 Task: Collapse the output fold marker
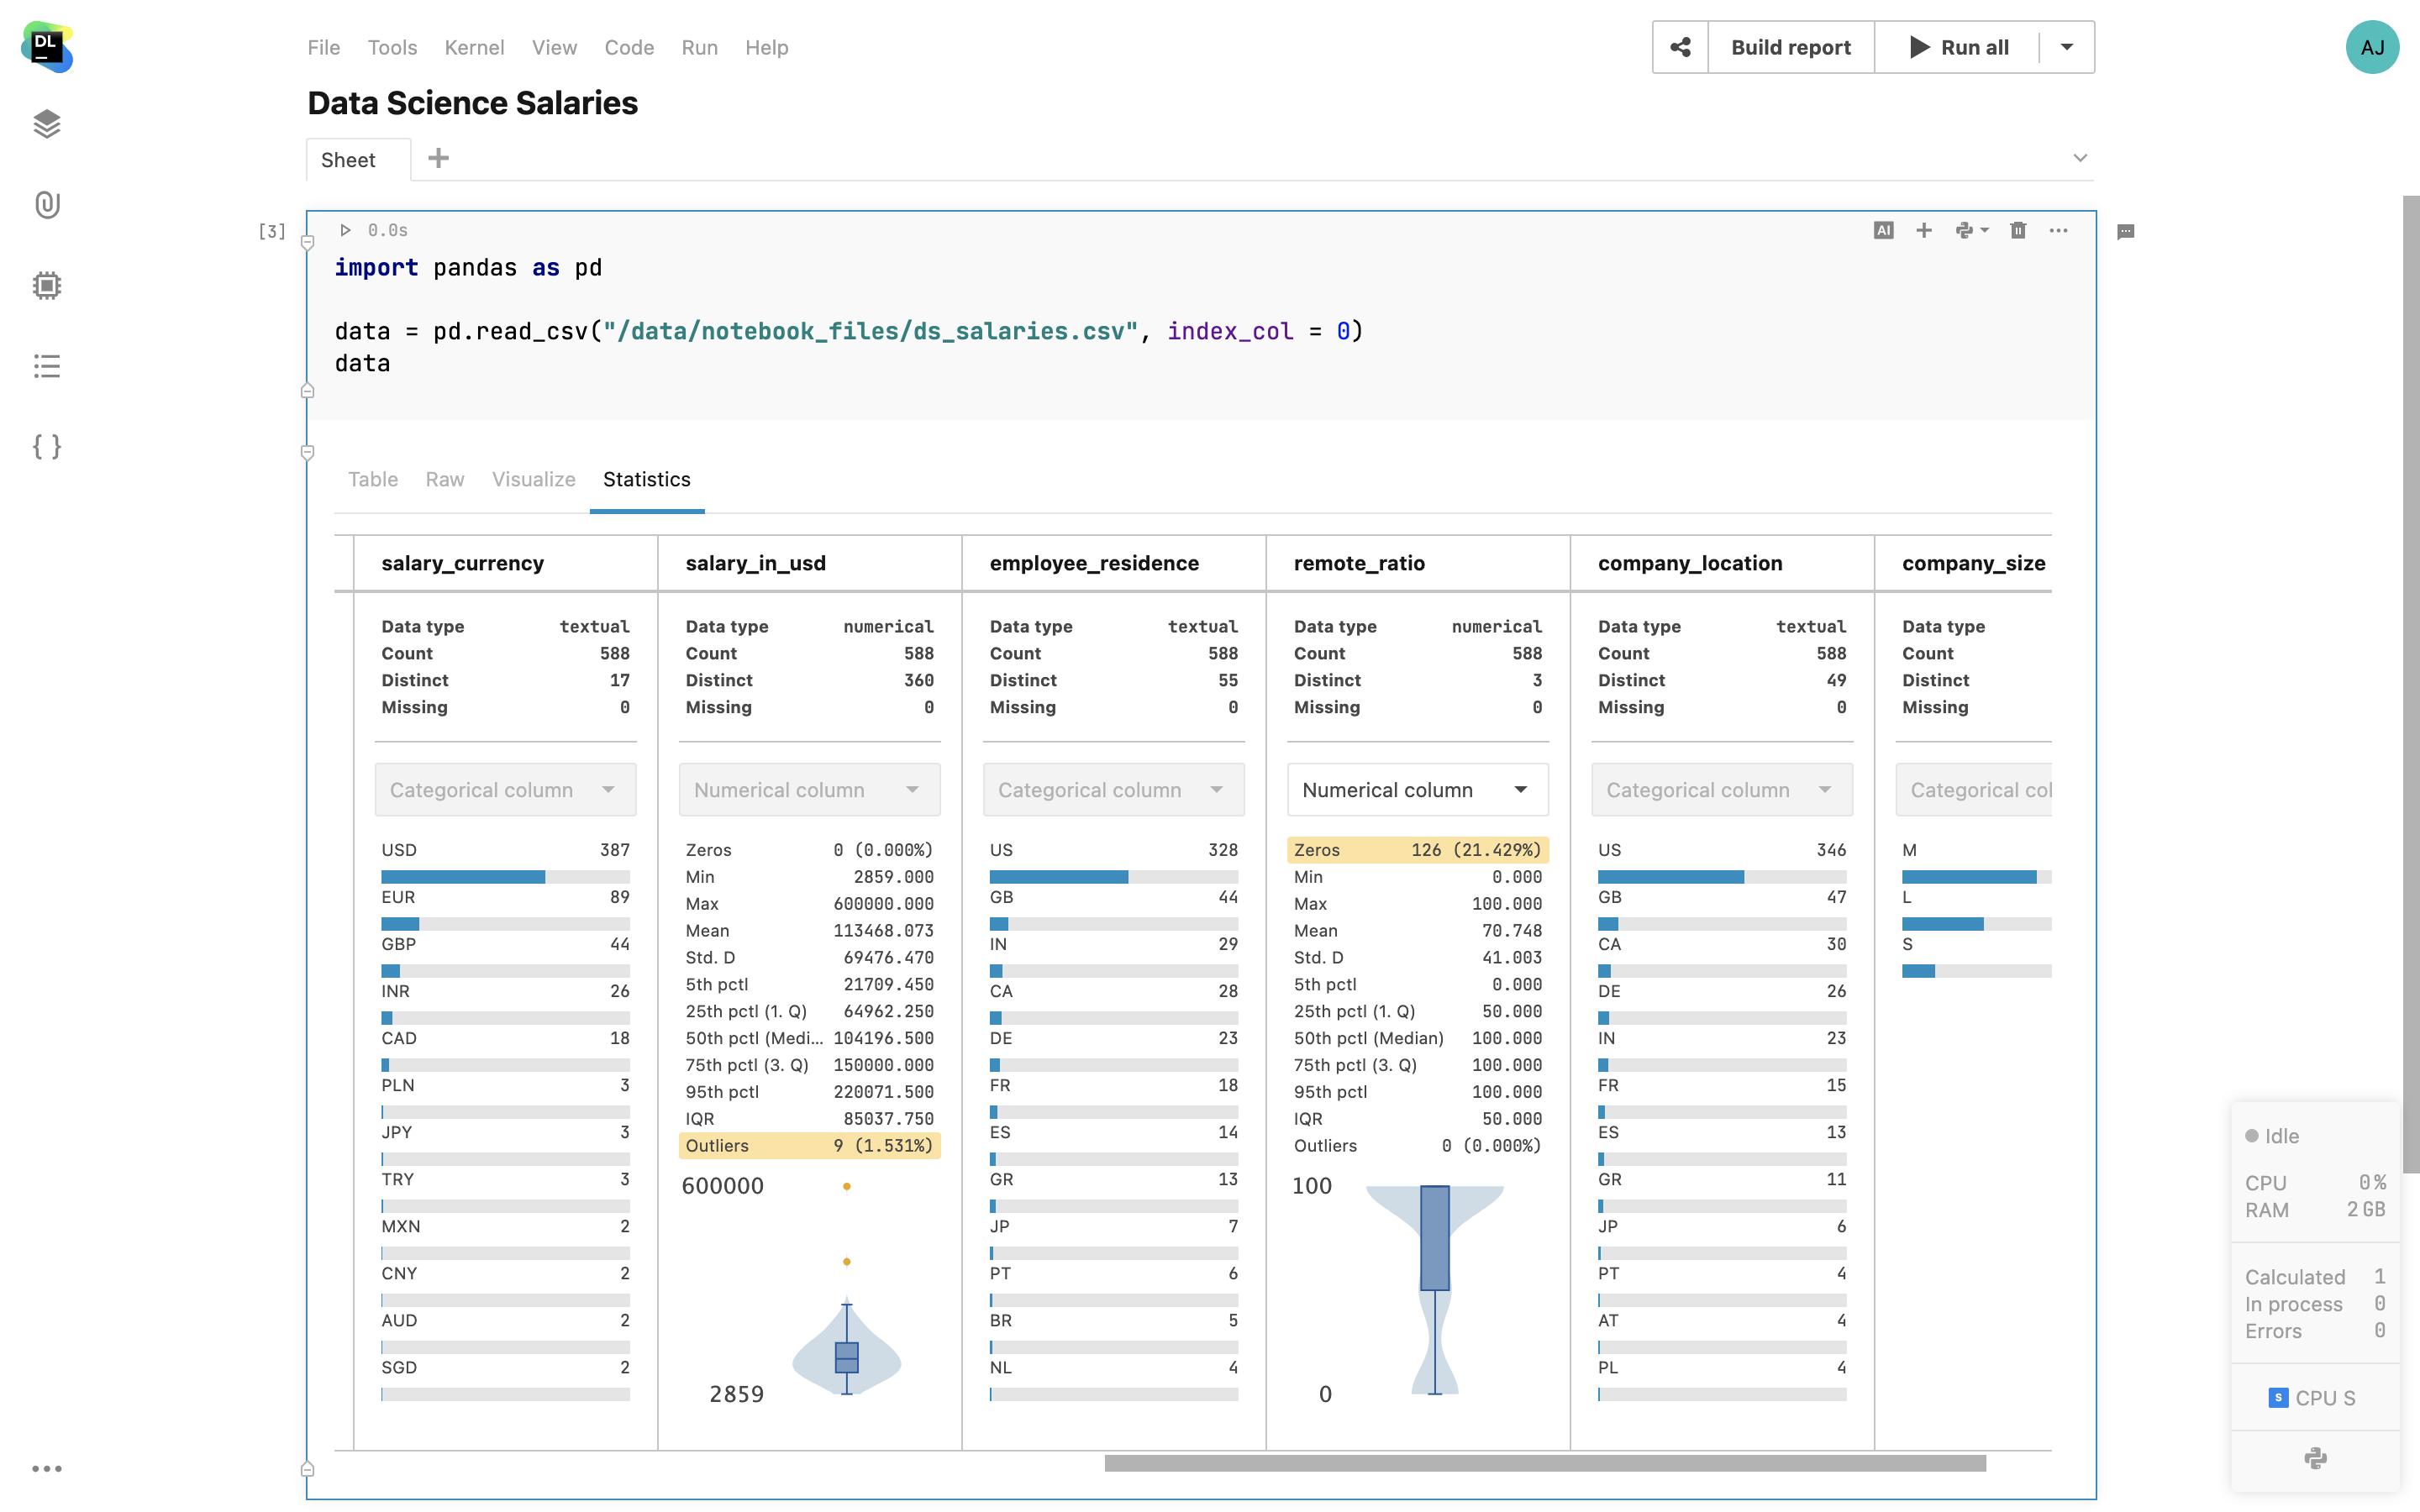pos(308,453)
